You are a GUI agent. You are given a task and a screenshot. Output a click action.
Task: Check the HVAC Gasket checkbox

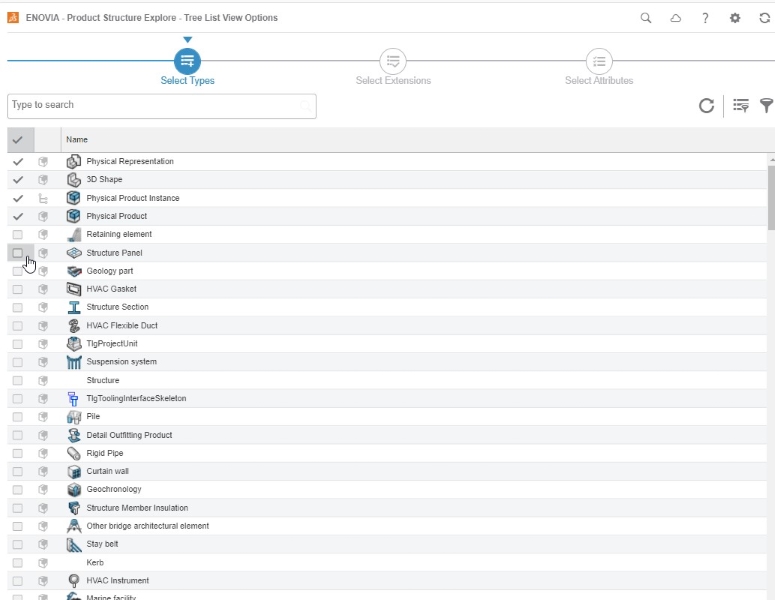[18, 289]
